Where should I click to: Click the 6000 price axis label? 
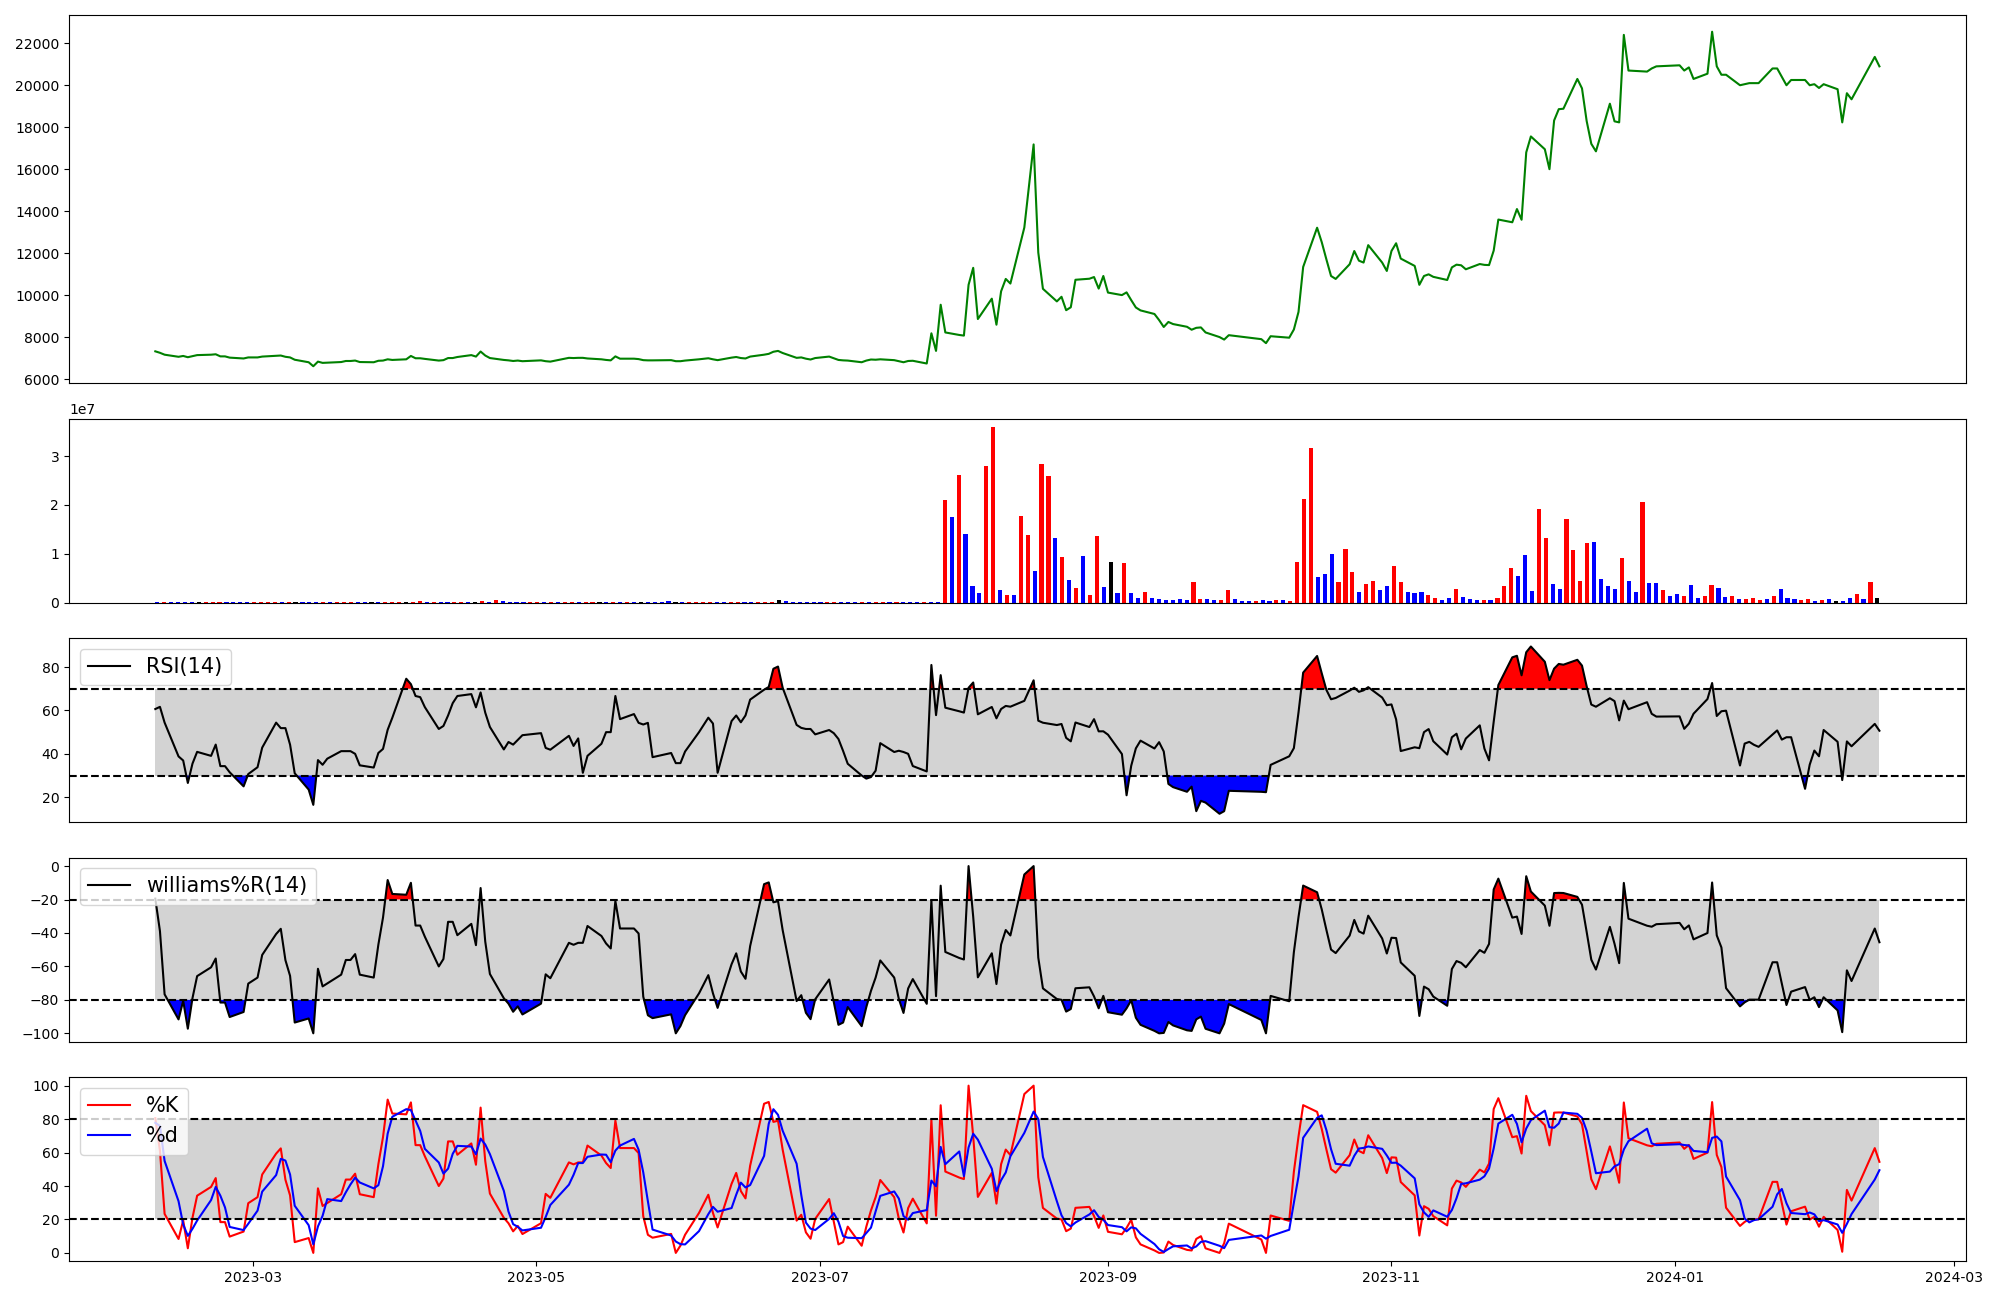pos(40,380)
